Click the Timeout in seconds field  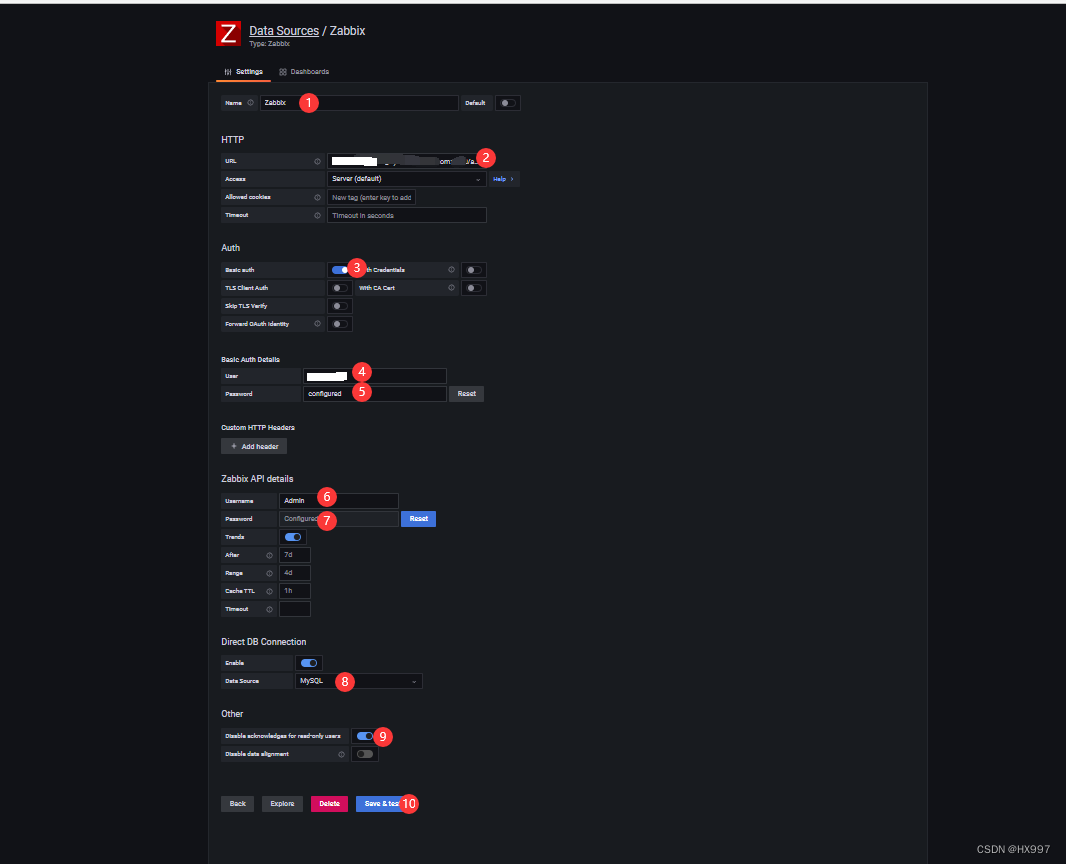407,215
